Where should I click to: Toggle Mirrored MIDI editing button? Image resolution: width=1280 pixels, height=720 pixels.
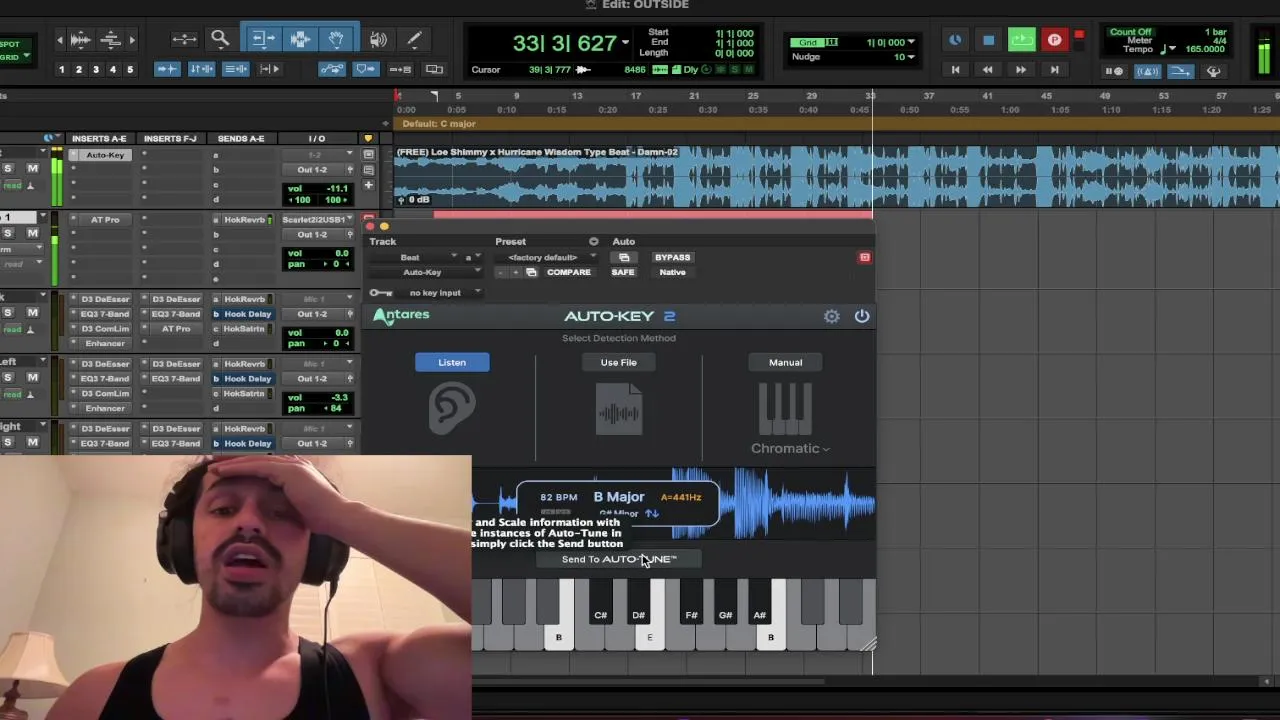pyautogui.click(x=400, y=69)
